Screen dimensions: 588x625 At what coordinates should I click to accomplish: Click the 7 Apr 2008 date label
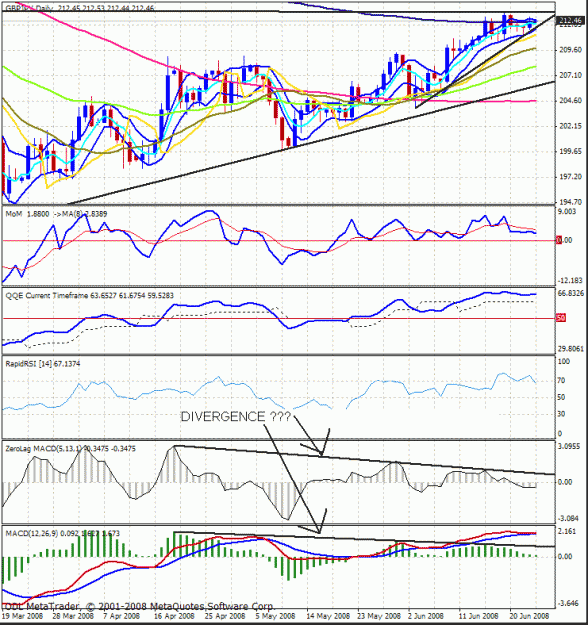pos(121,616)
